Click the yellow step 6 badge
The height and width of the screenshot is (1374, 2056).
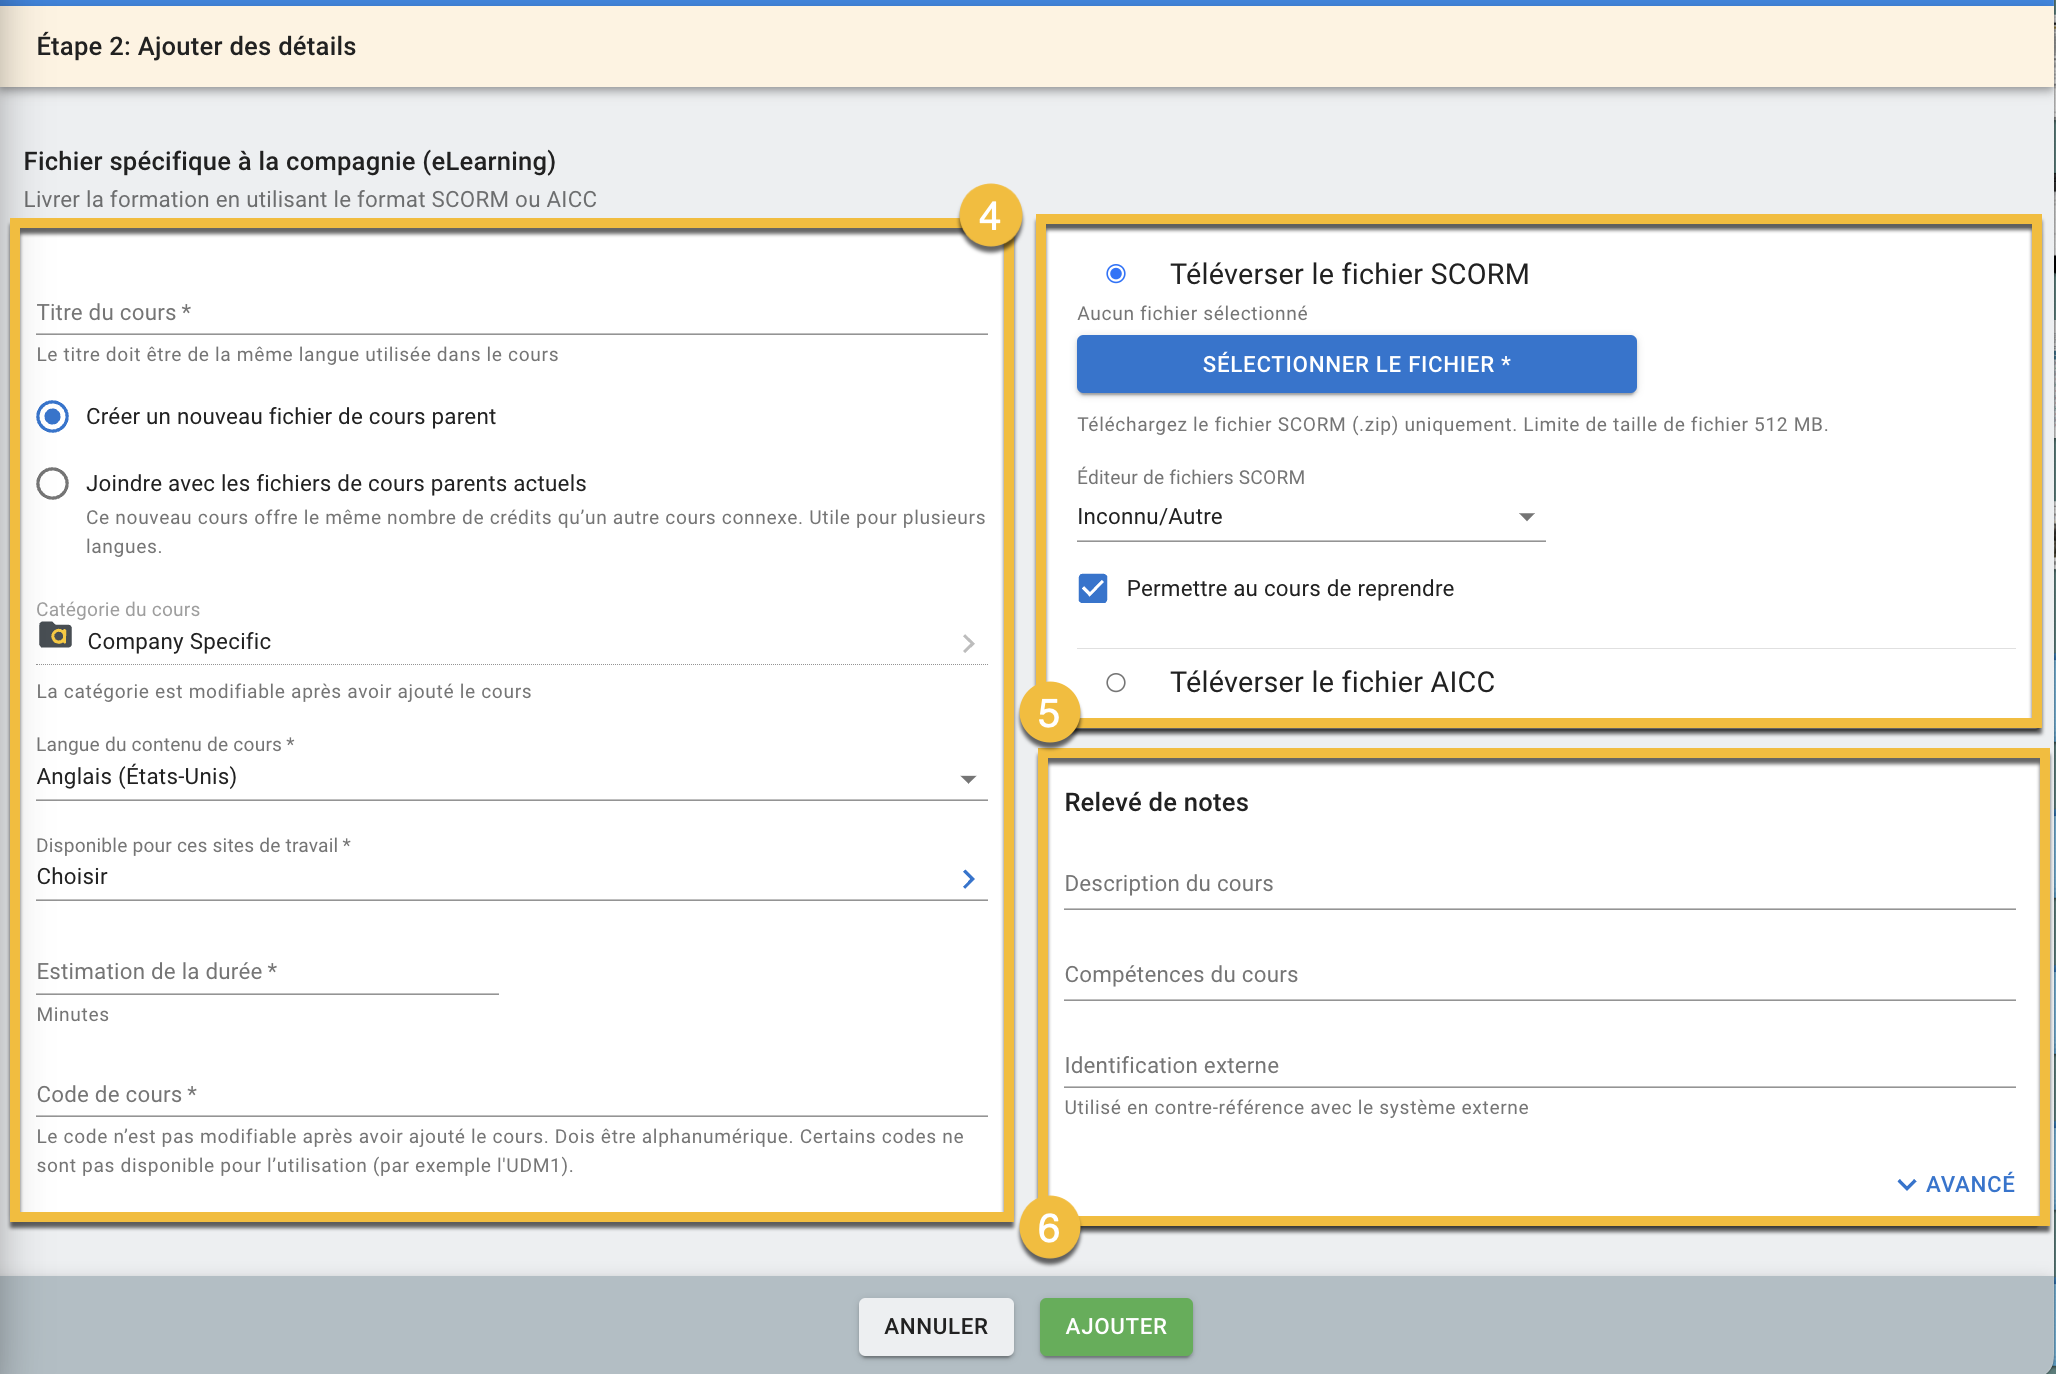click(x=1048, y=1228)
